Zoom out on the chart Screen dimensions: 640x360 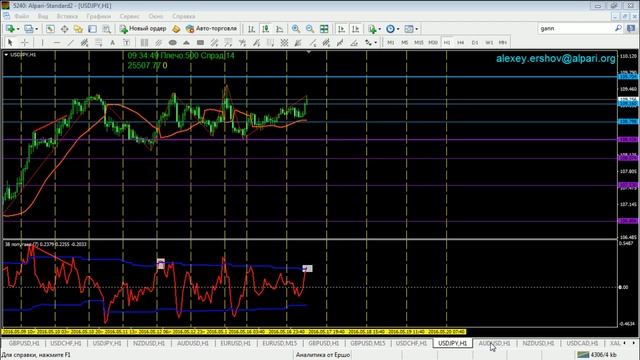310,29
